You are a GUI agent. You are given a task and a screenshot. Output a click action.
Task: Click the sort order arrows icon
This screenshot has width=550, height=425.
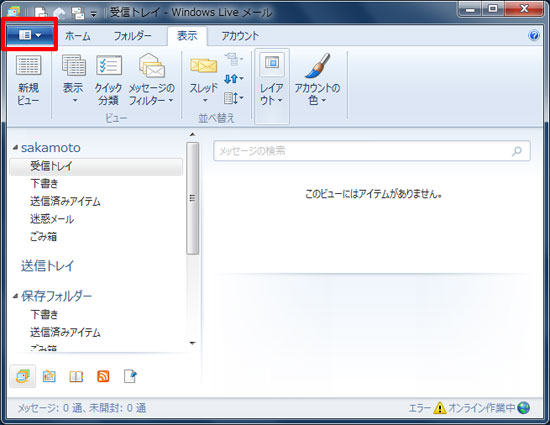[234, 79]
